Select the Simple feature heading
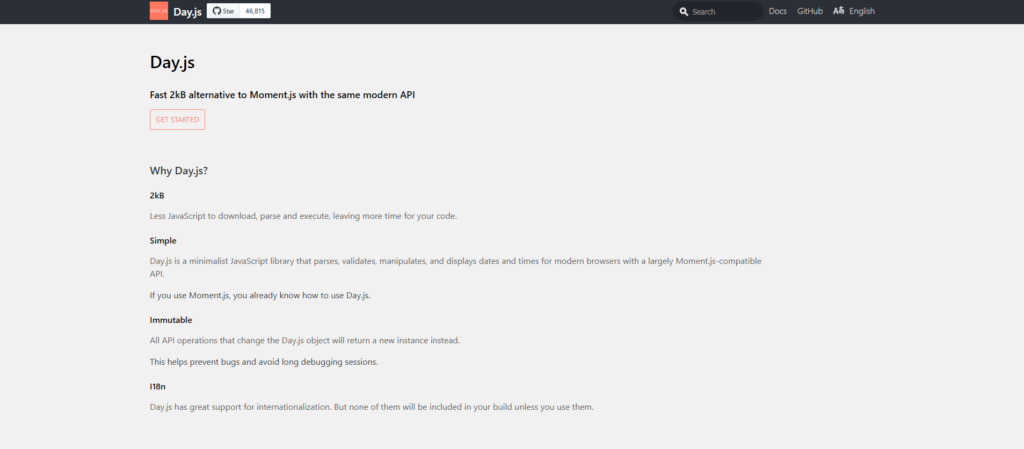 click(163, 240)
